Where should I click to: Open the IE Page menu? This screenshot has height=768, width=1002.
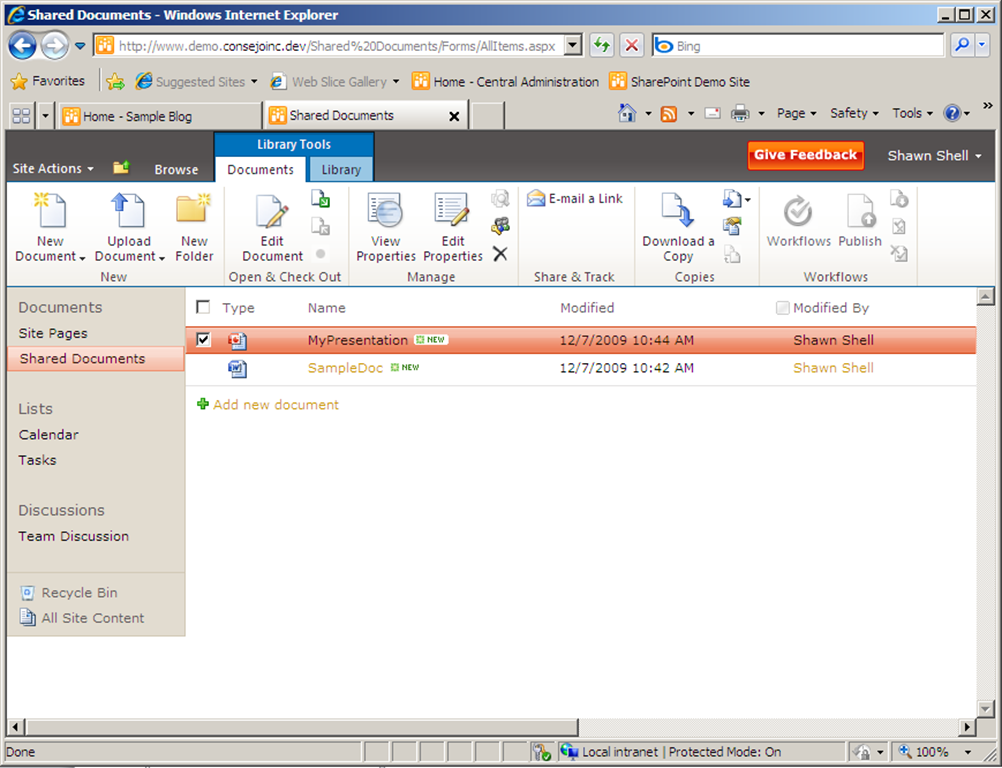[x=796, y=113]
